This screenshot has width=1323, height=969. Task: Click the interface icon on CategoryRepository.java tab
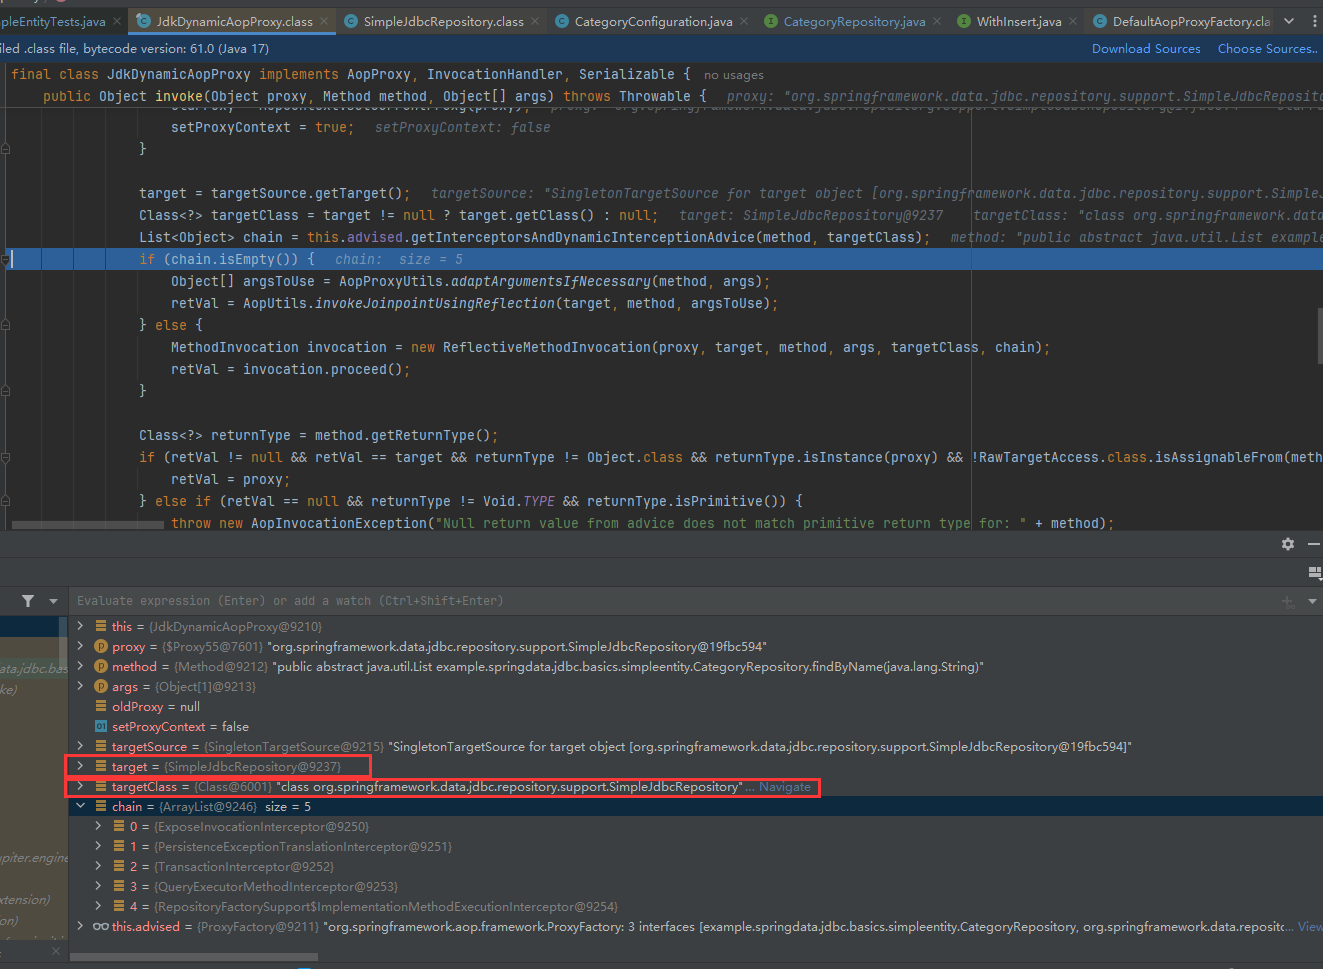[771, 21]
